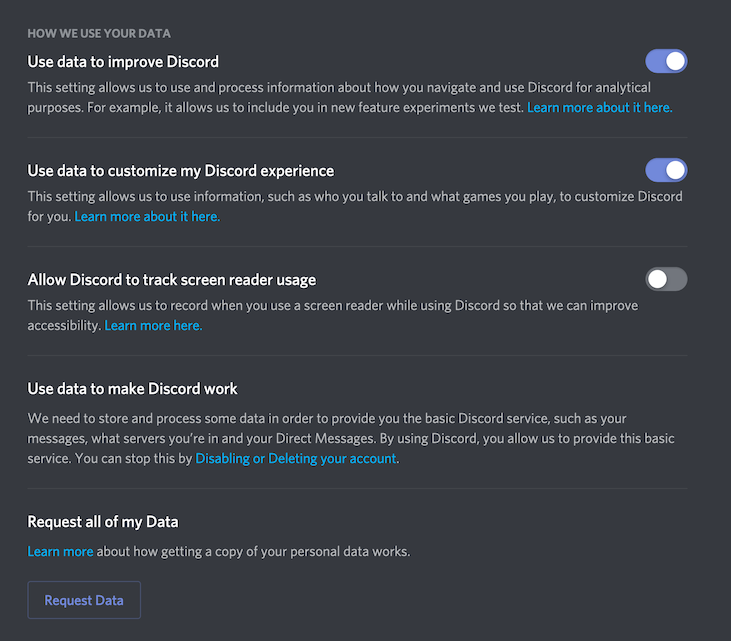Viewport: 731px width, 641px height.
Task: Open Learn more link under customize Discord experience
Action: click(147, 216)
